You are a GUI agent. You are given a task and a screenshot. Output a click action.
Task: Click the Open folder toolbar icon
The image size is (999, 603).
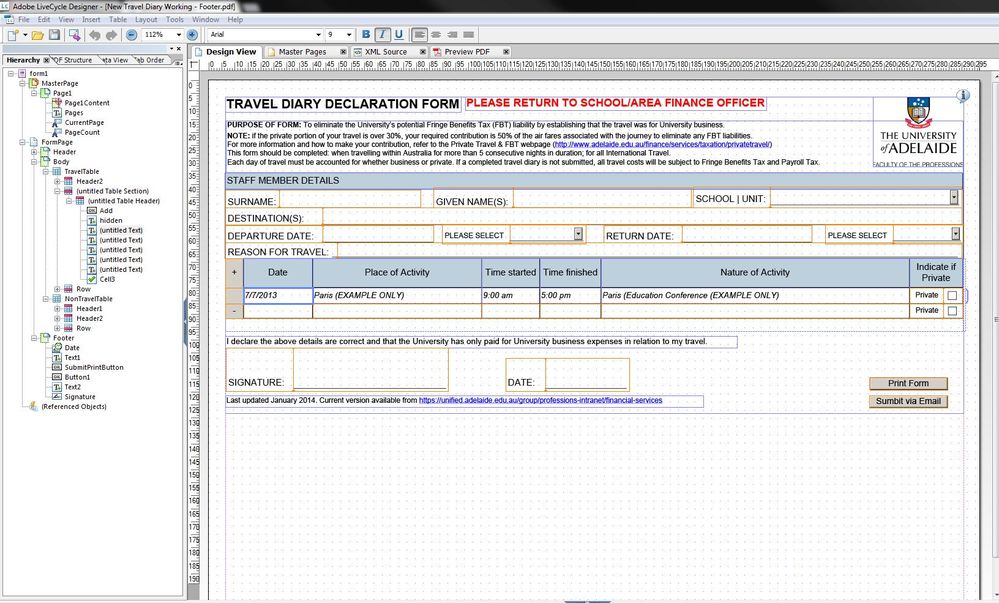37,35
